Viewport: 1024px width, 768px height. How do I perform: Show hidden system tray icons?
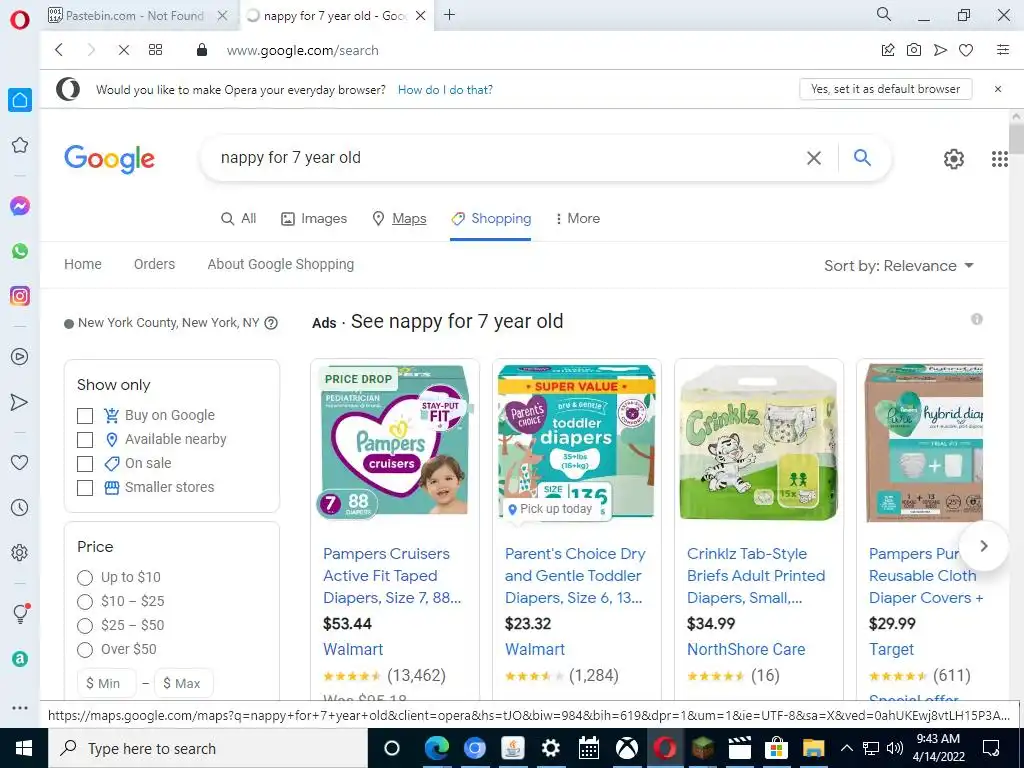click(x=846, y=748)
